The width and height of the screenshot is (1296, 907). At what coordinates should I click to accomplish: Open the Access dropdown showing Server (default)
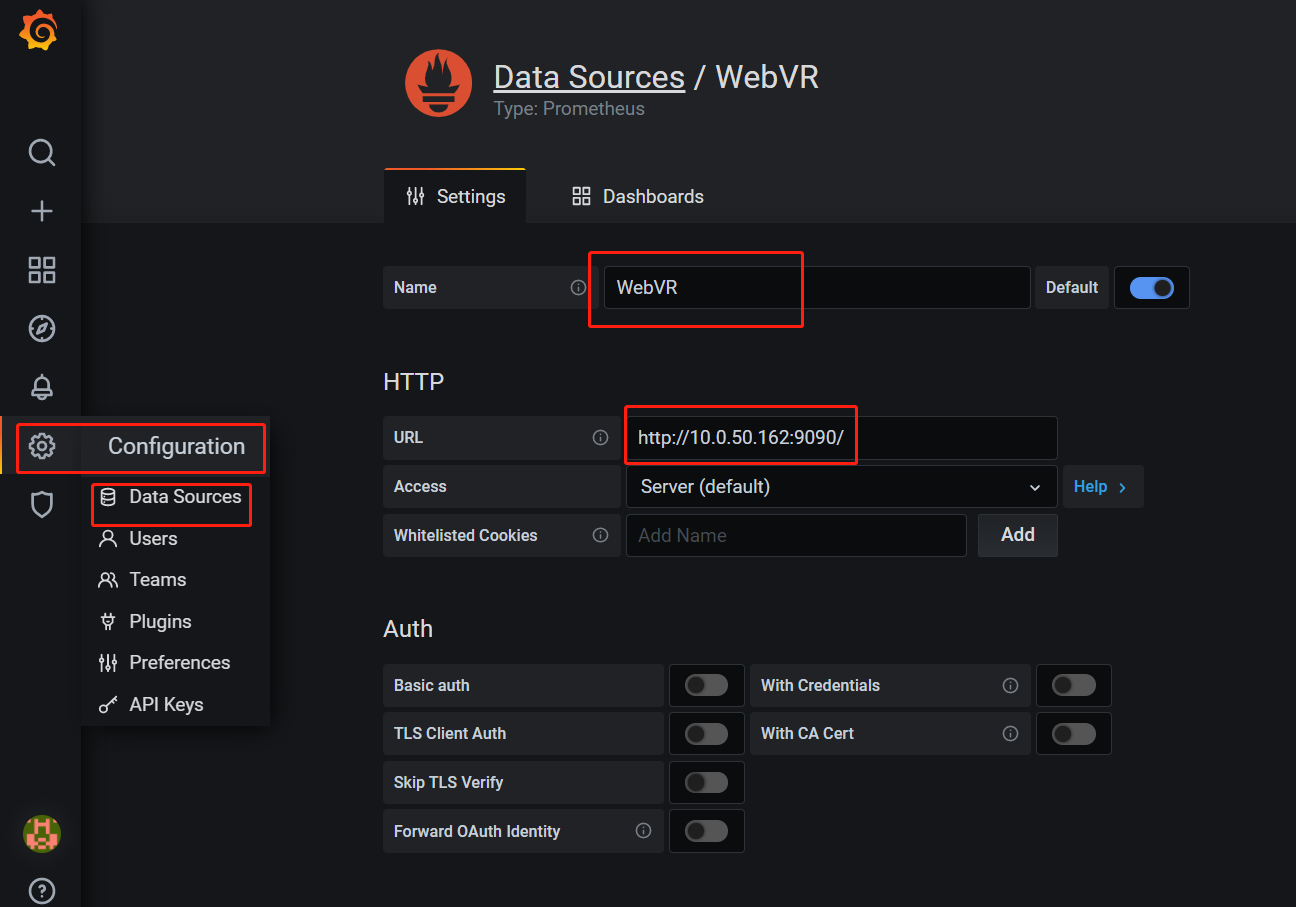pos(840,486)
